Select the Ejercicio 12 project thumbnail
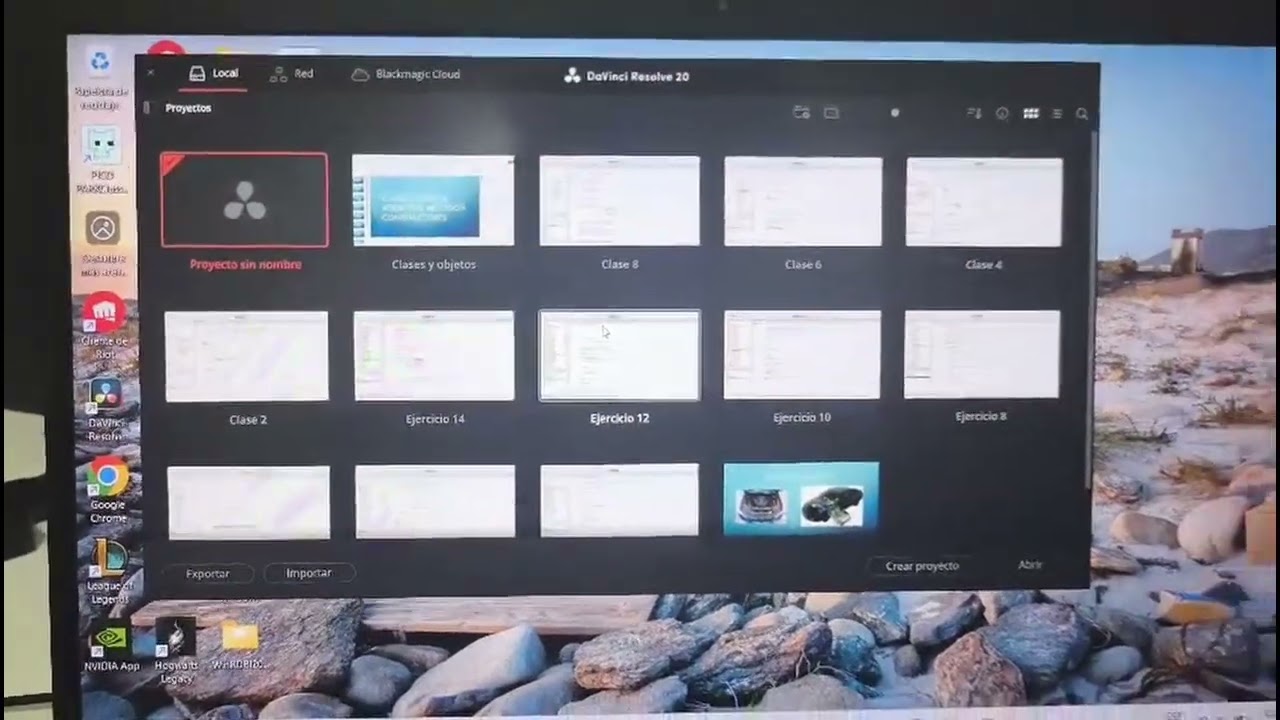 point(620,355)
